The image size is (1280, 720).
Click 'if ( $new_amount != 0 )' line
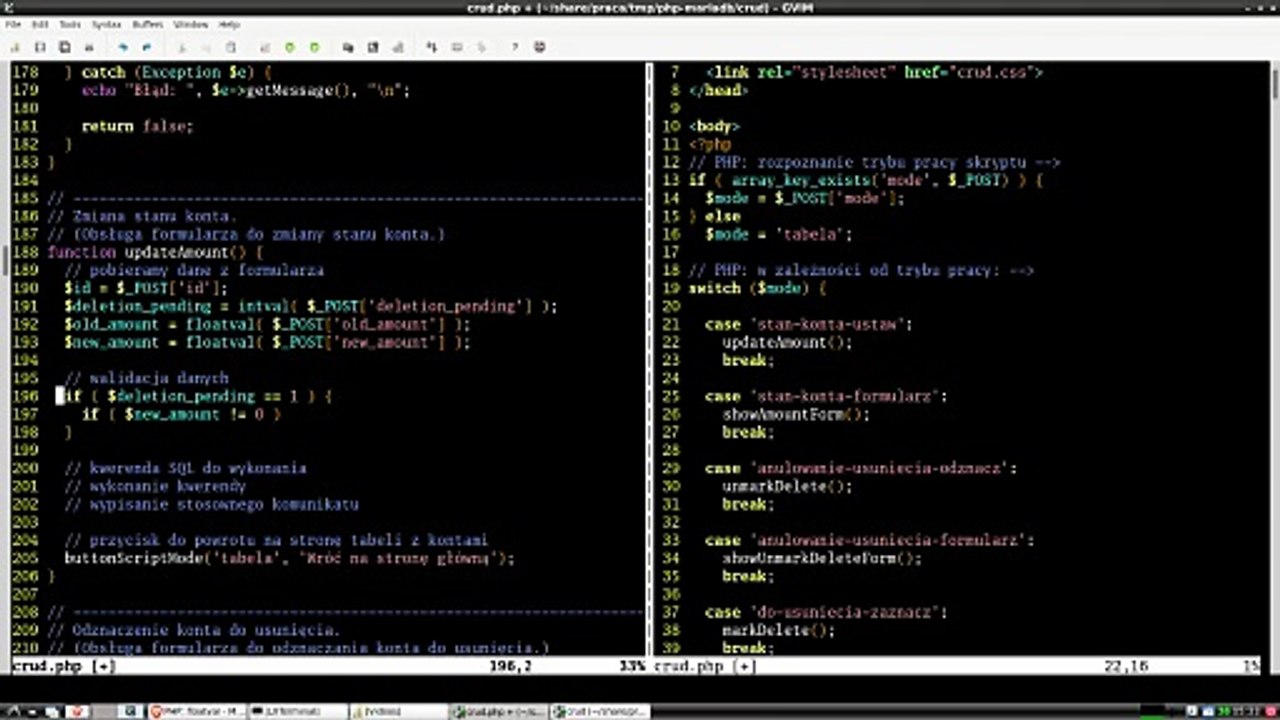(180, 414)
